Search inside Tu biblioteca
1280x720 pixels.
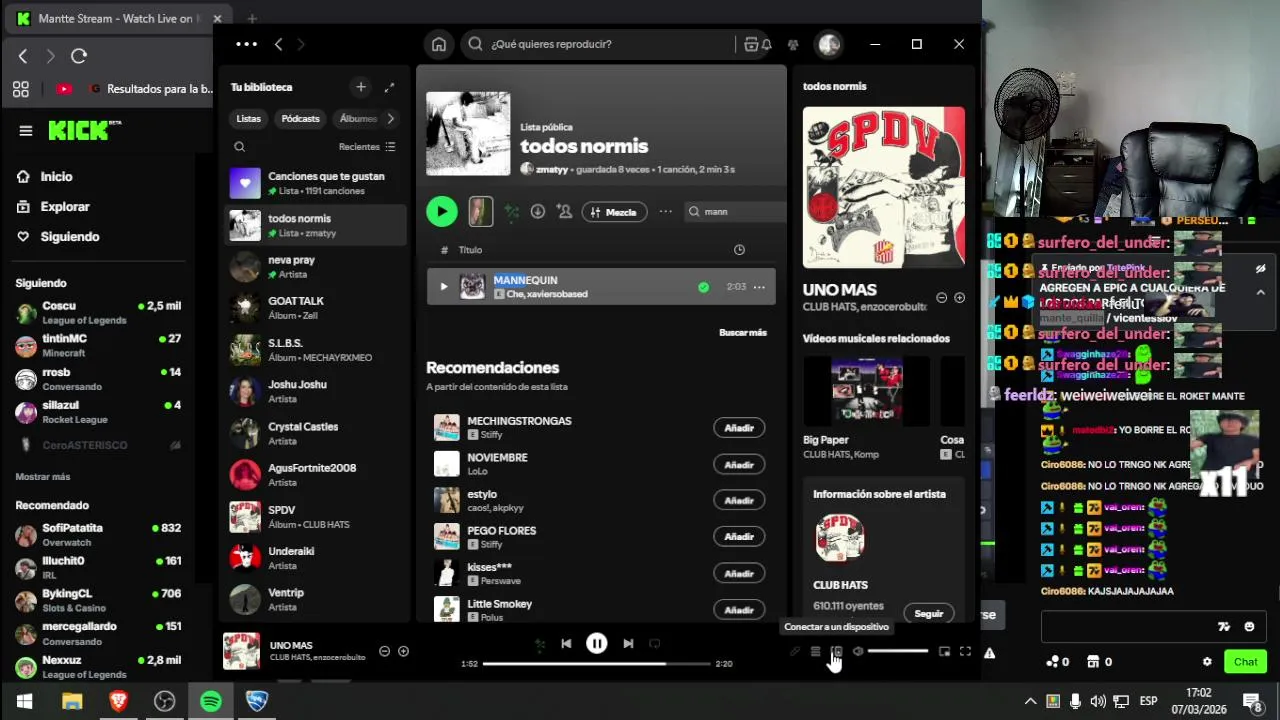239,147
